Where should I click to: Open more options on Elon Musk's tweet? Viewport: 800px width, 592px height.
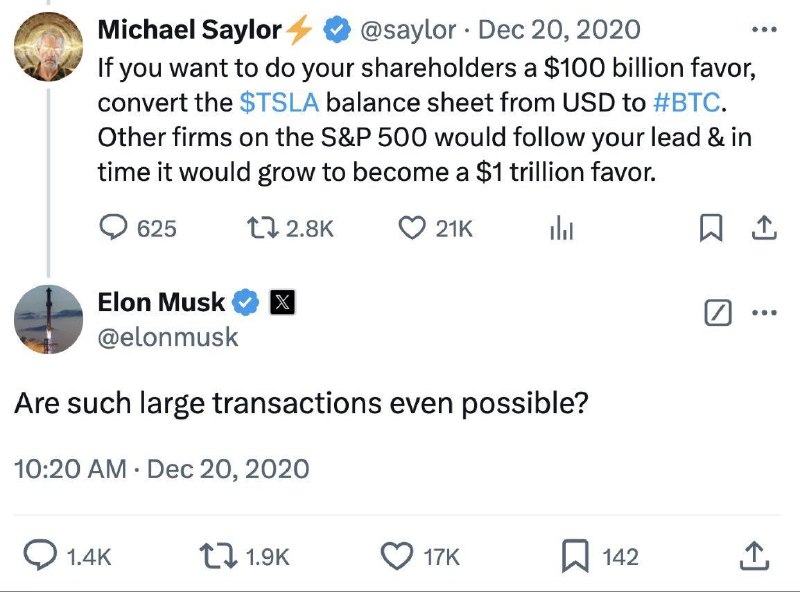click(764, 312)
